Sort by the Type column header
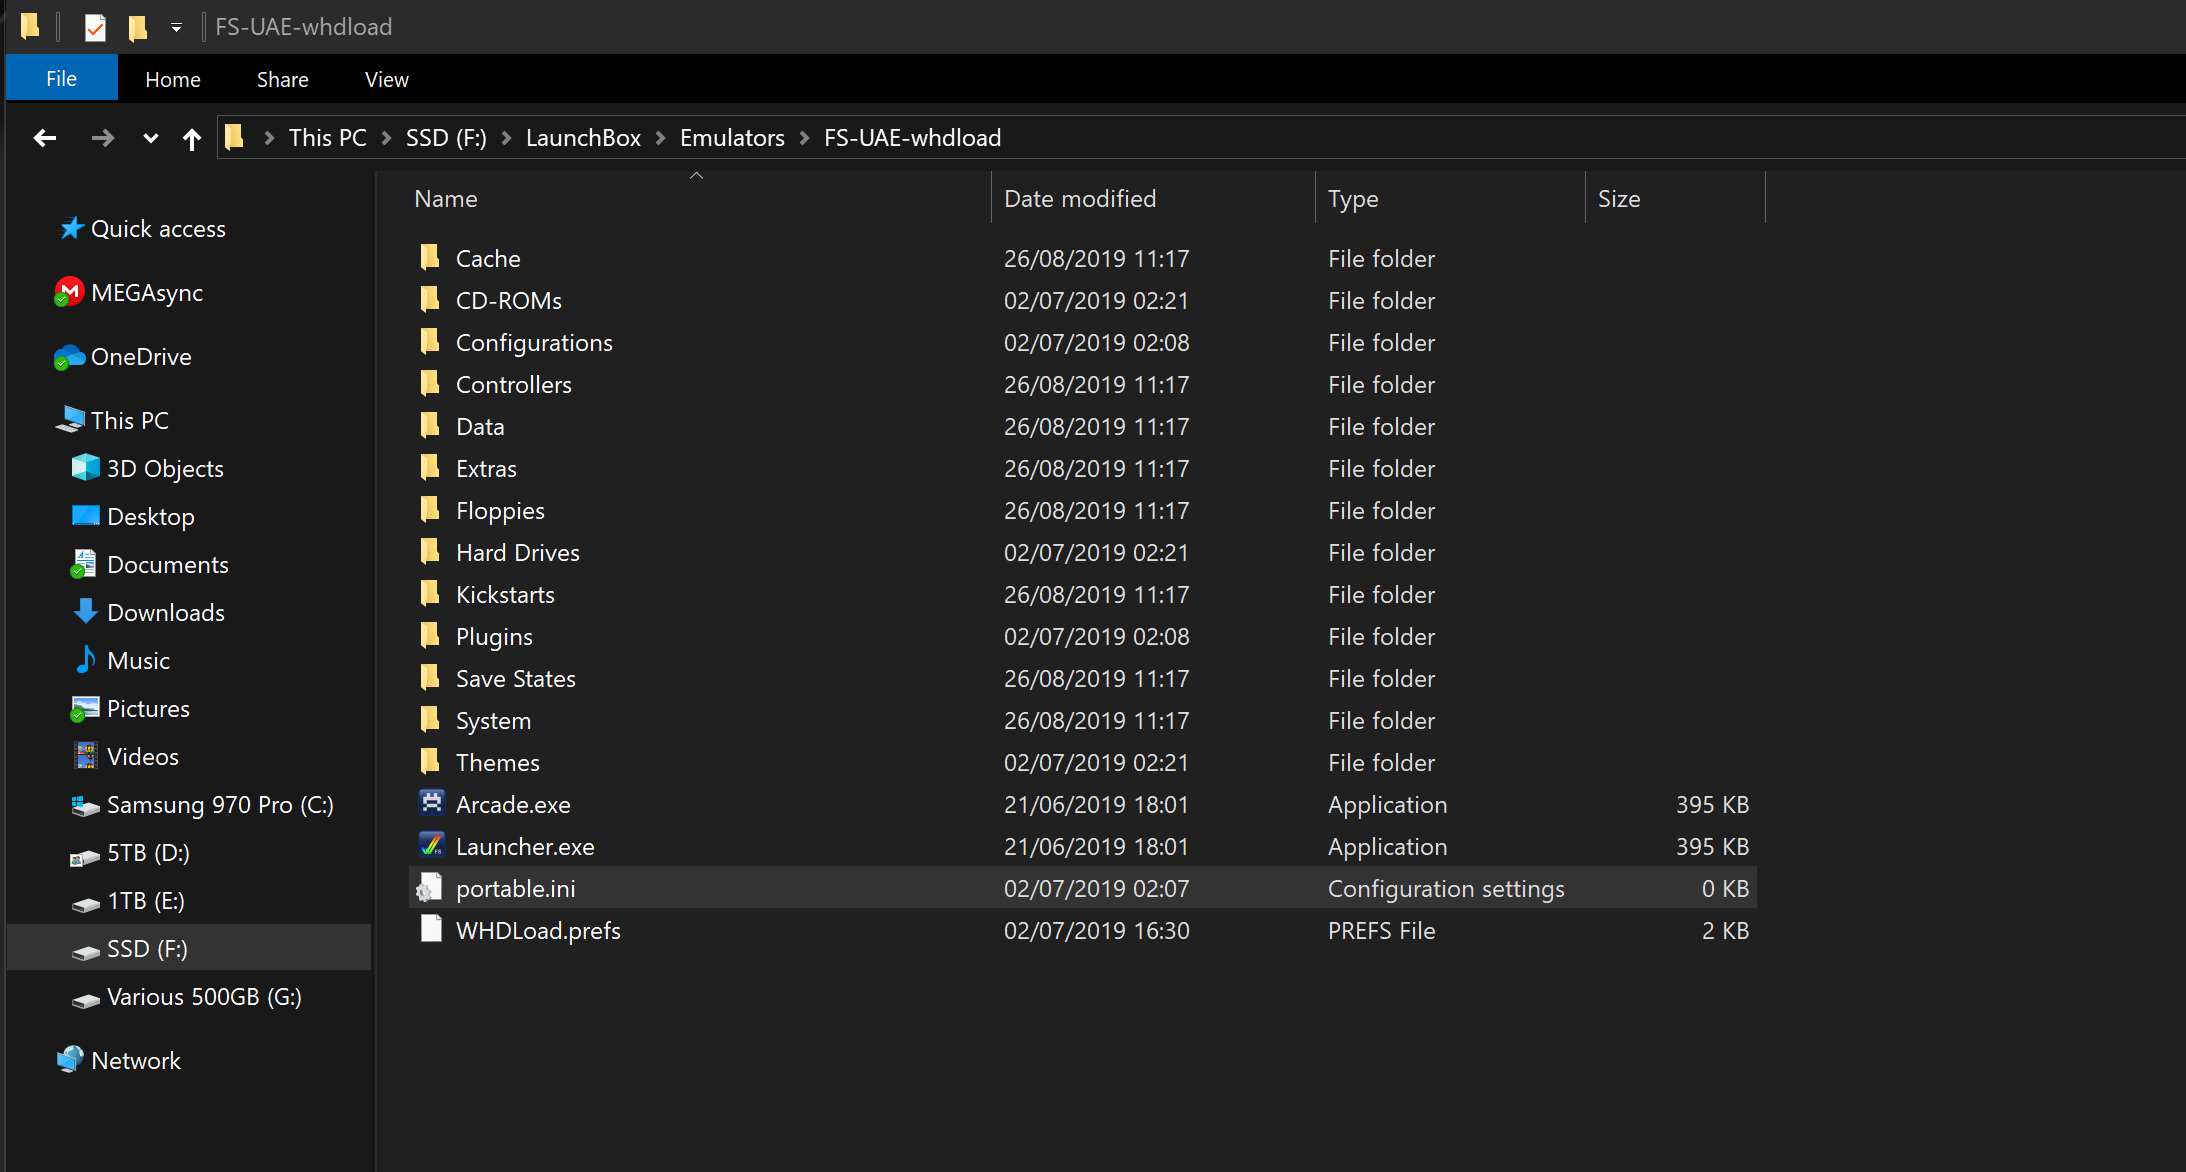The image size is (2186, 1172). (1353, 198)
